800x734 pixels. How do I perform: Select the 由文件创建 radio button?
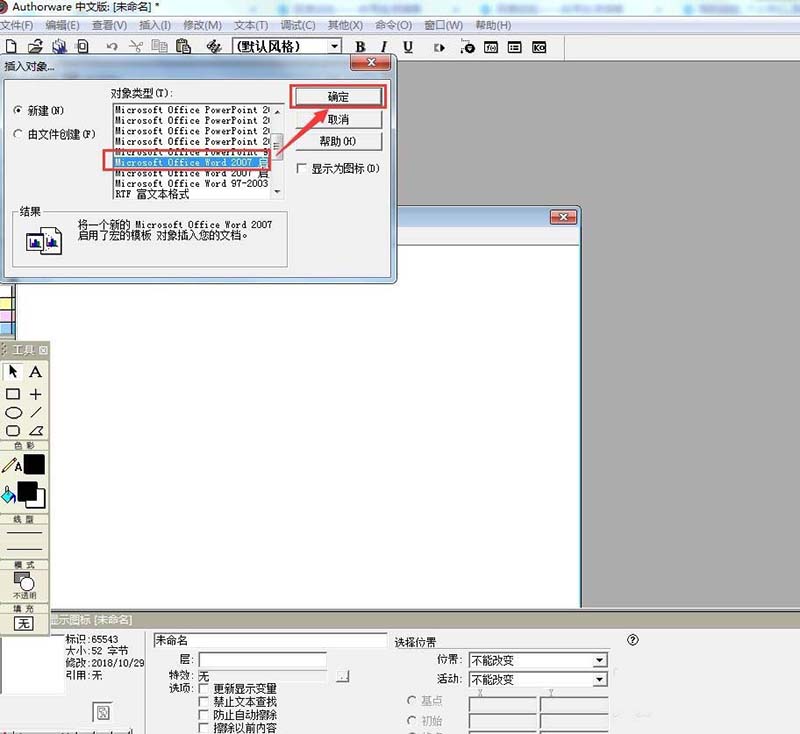click(18, 134)
